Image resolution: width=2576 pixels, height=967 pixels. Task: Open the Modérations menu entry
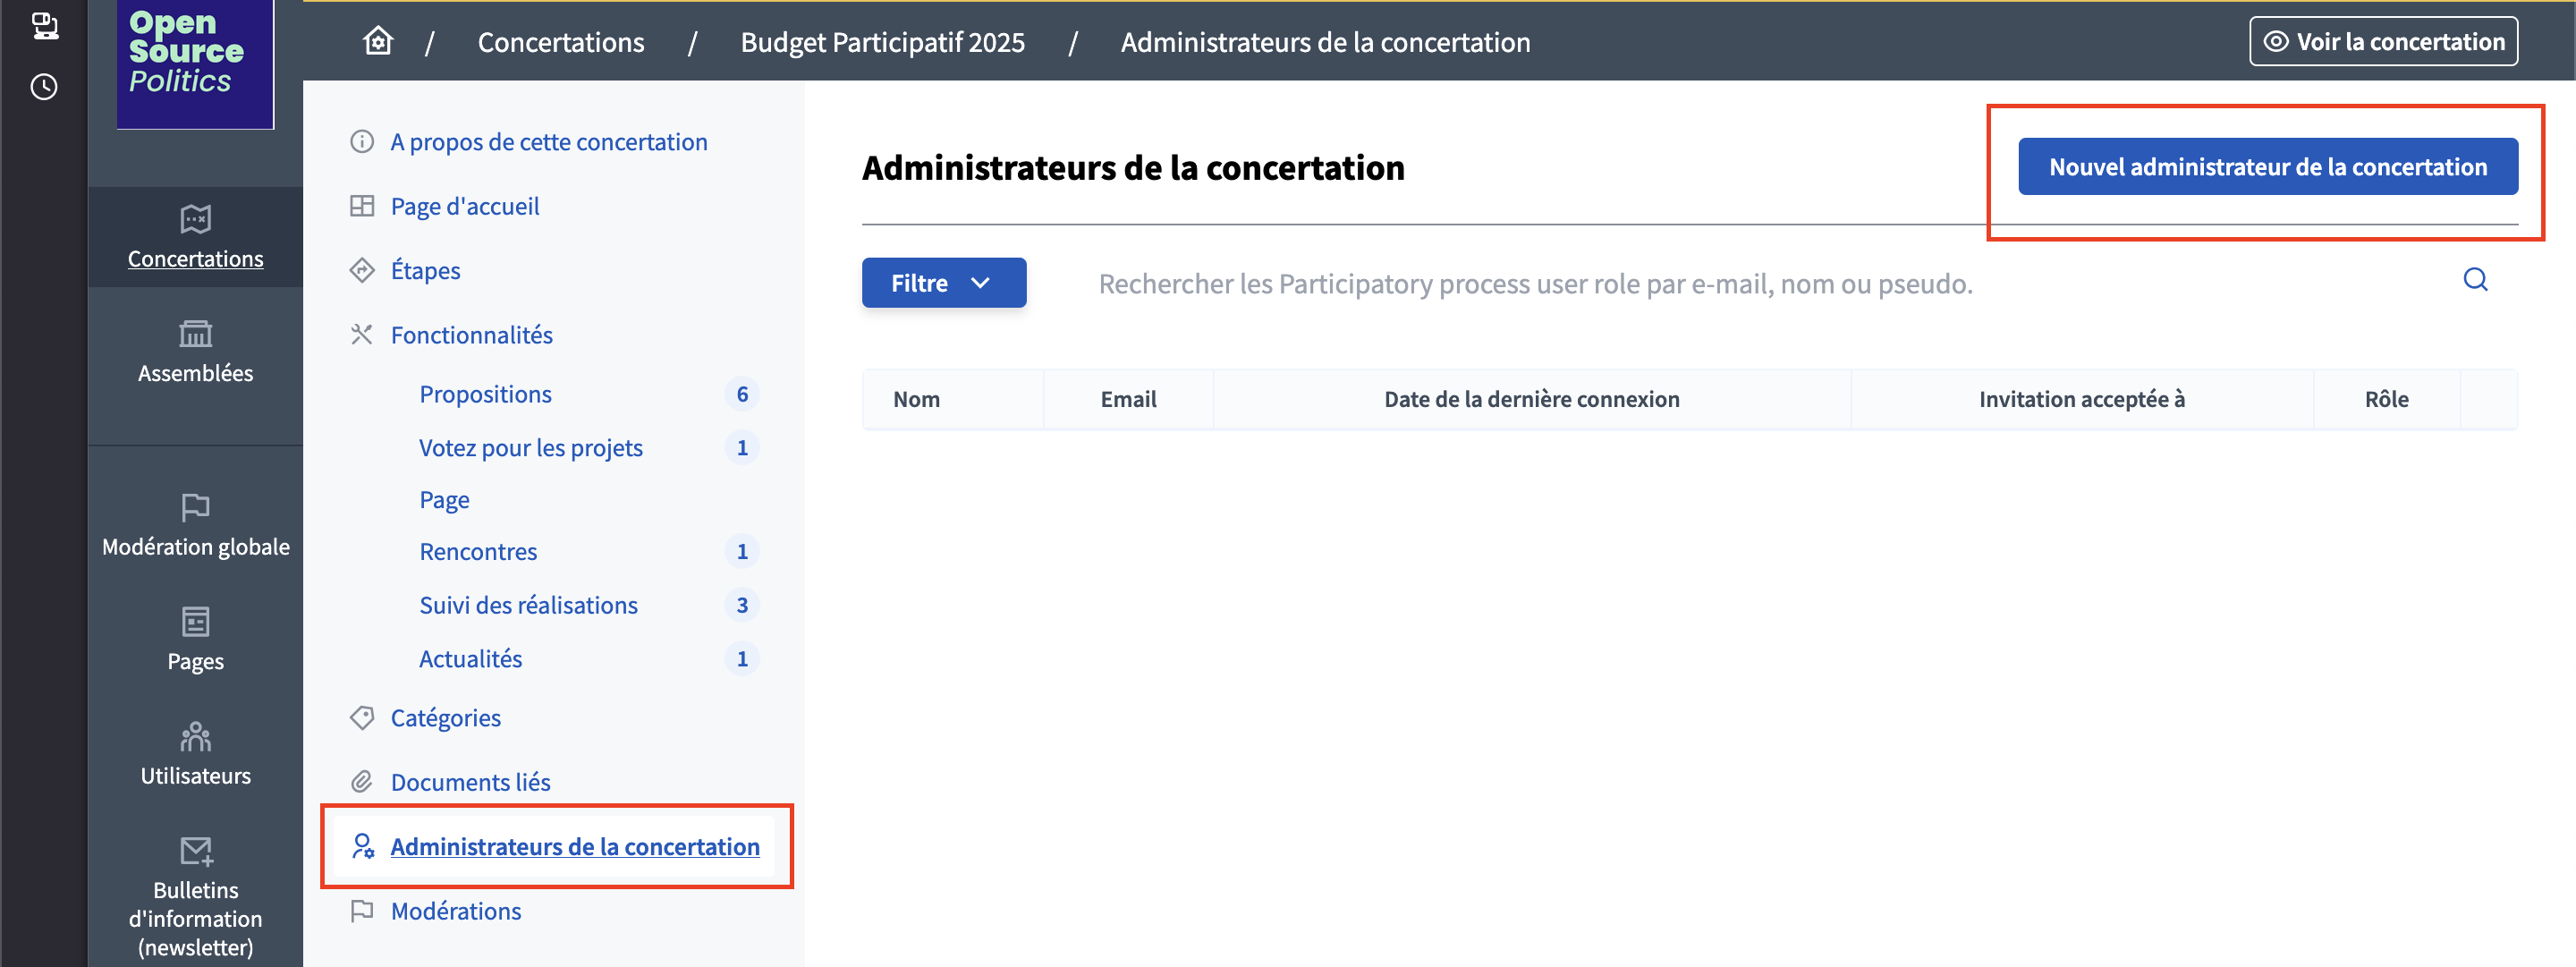pyautogui.click(x=455, y=911)
